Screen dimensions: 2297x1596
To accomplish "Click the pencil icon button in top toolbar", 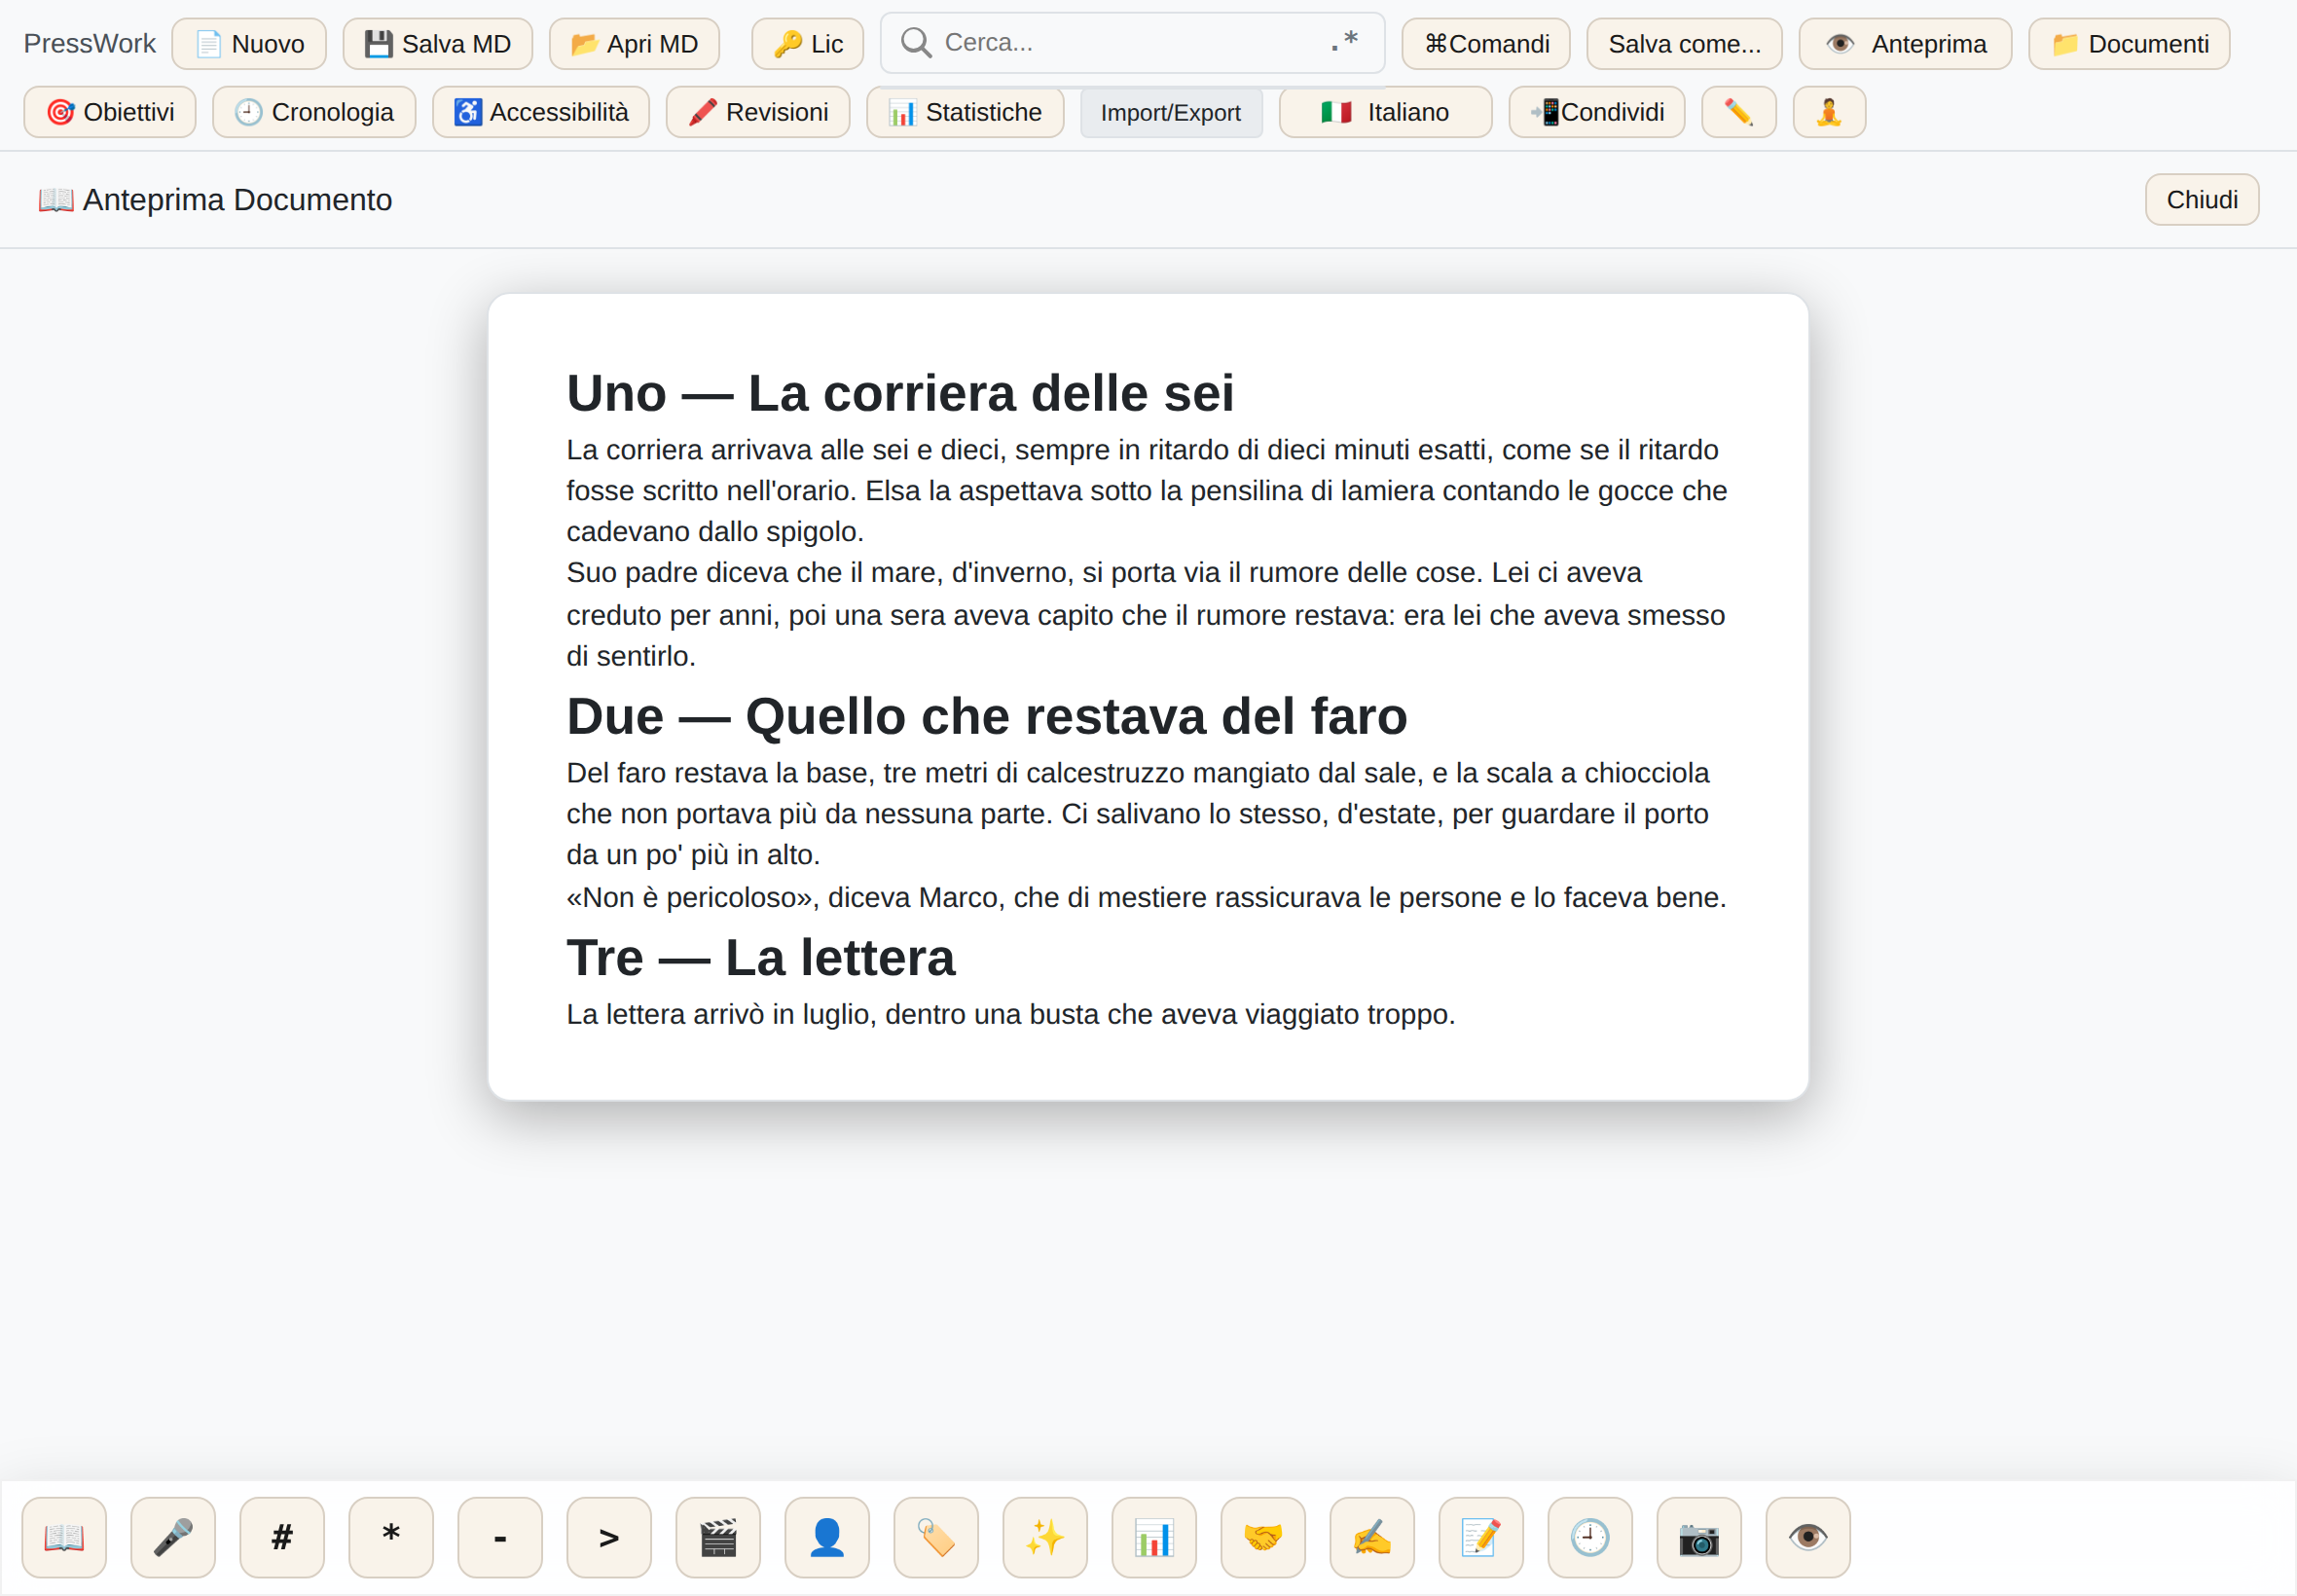I will coord(1739,112).
